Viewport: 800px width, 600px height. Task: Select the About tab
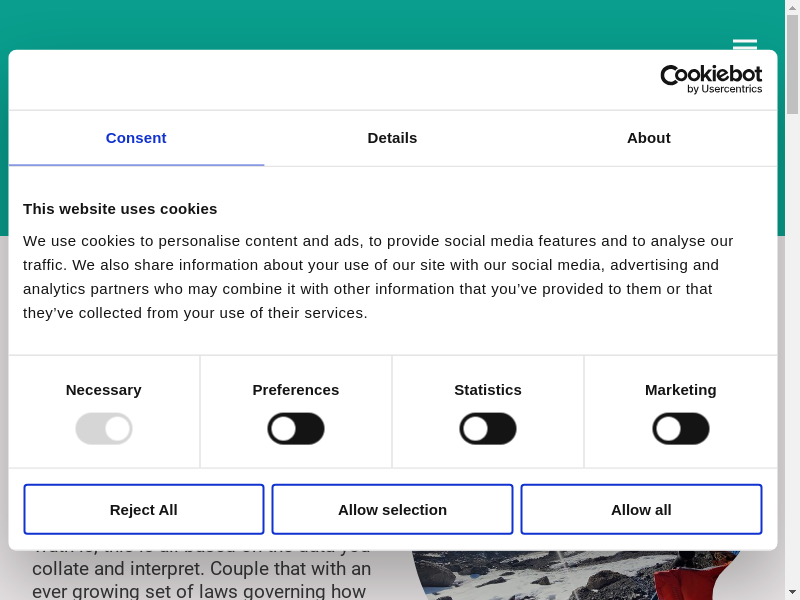click(x=648, y=138)
